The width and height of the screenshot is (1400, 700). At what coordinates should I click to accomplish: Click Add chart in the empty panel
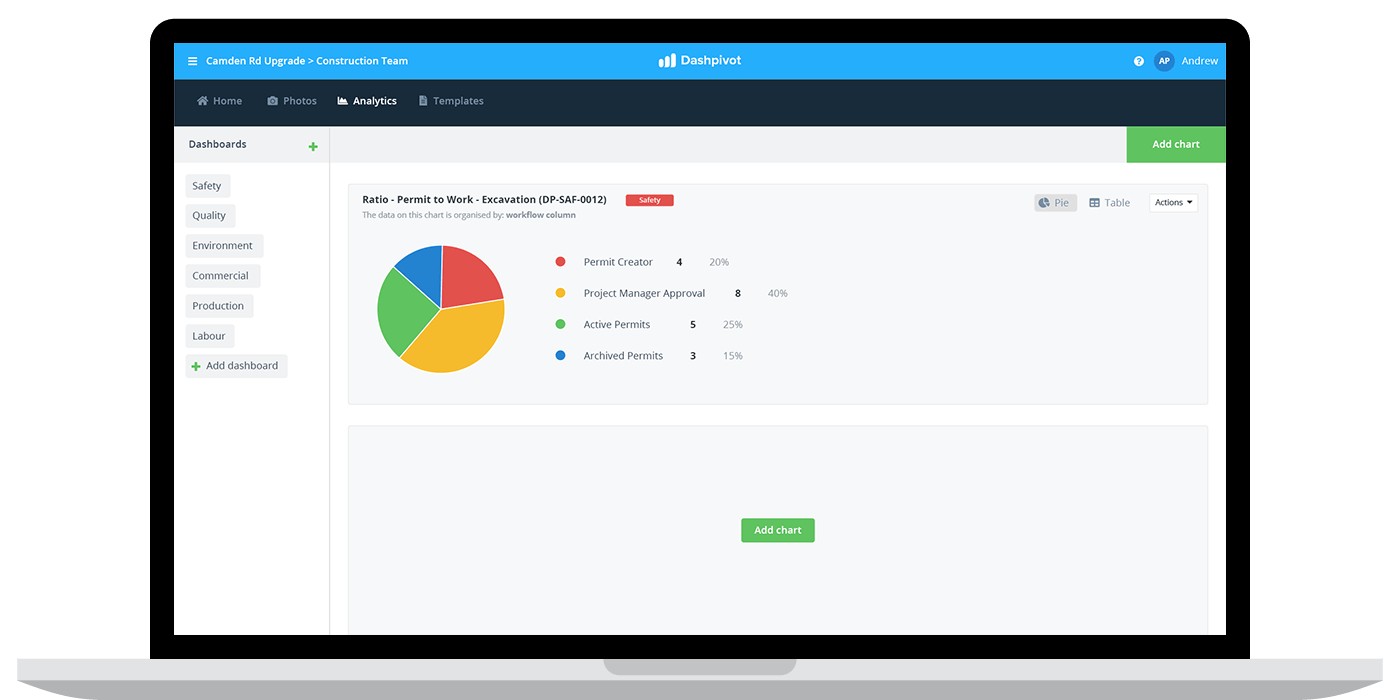click(778, 530)
